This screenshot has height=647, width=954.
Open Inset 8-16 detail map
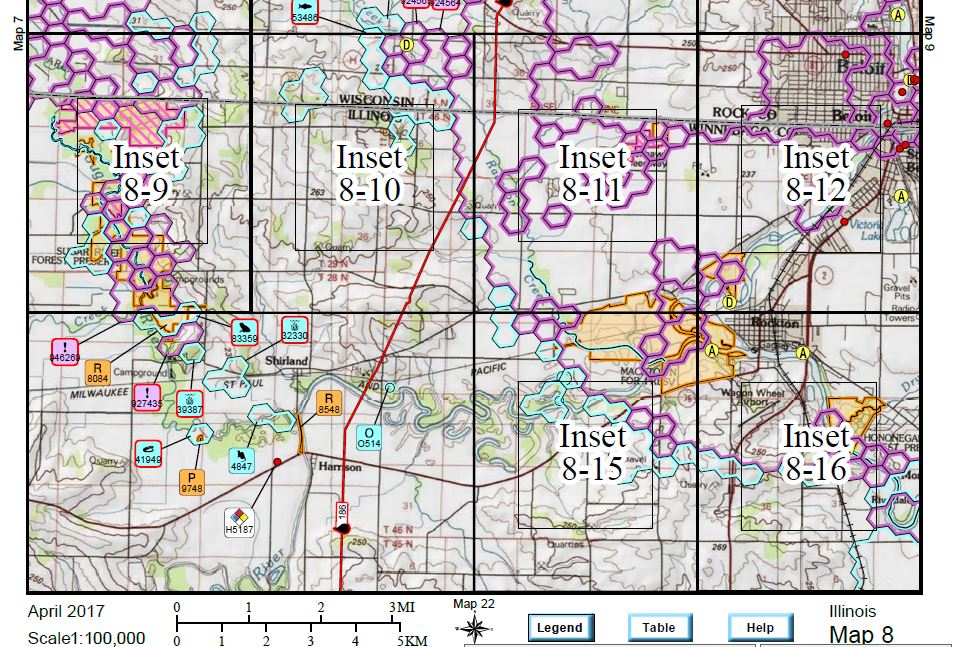pos(809,456)
